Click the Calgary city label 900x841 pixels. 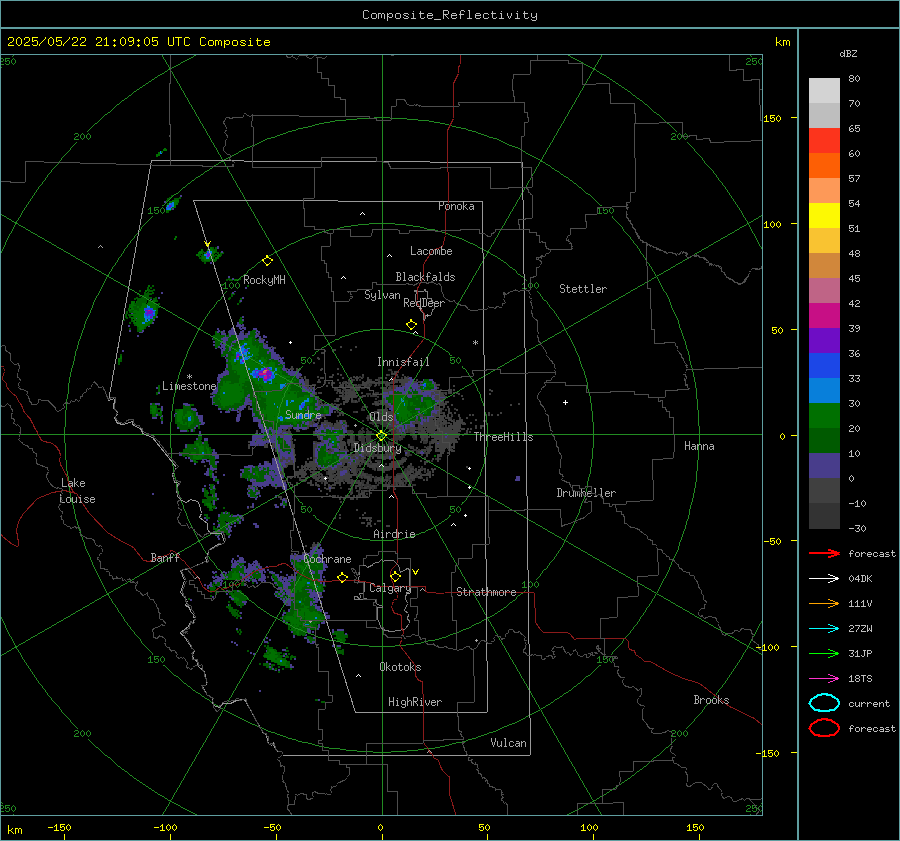pos(390,588)
